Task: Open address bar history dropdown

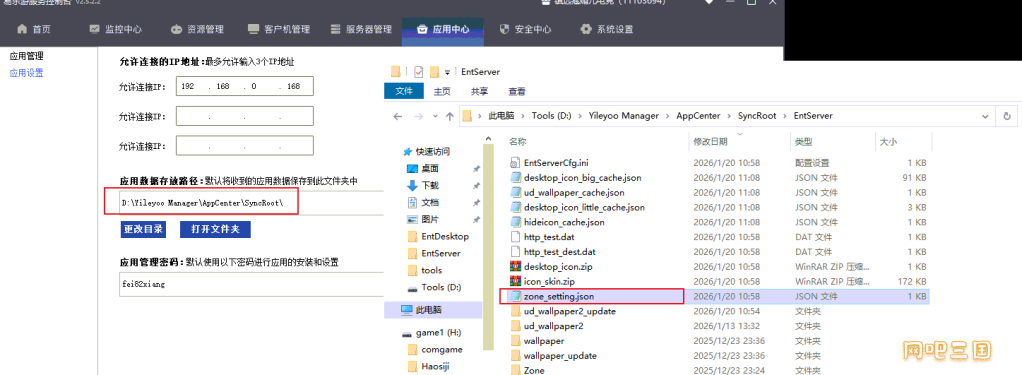Action: 984,116
